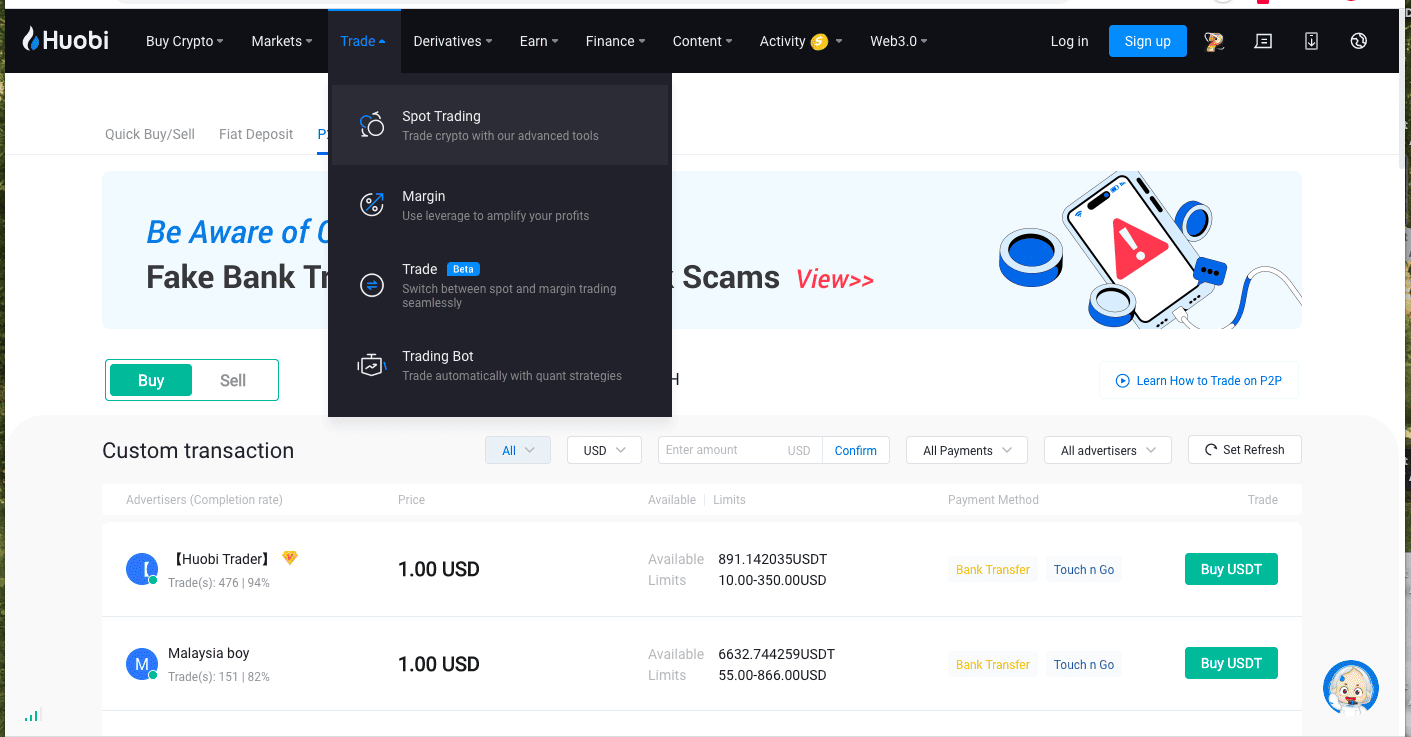Open the chat support mascot icon
Image resolution: width=1411 pixels, height=737 pixels.
1351,688
